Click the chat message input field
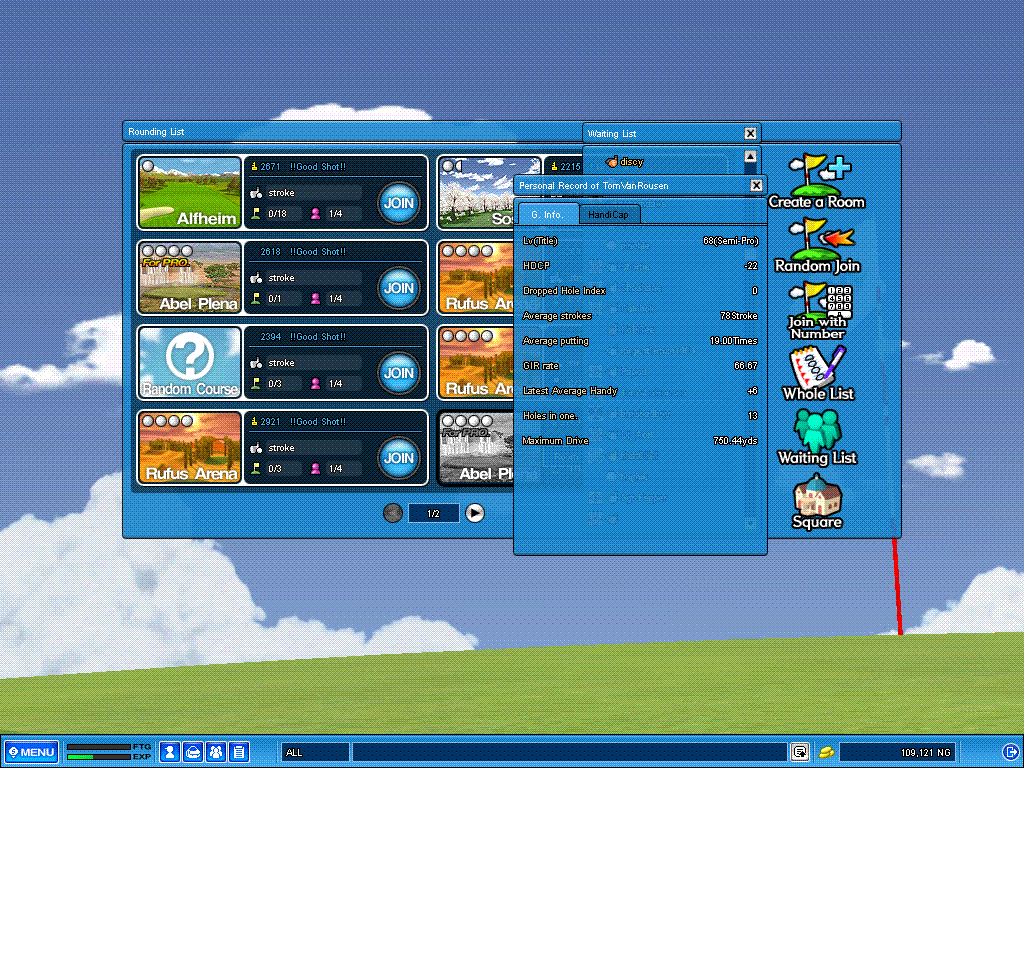Viewport: 1024px width, 975px height. pyautogui.click(x=568, y=752)
